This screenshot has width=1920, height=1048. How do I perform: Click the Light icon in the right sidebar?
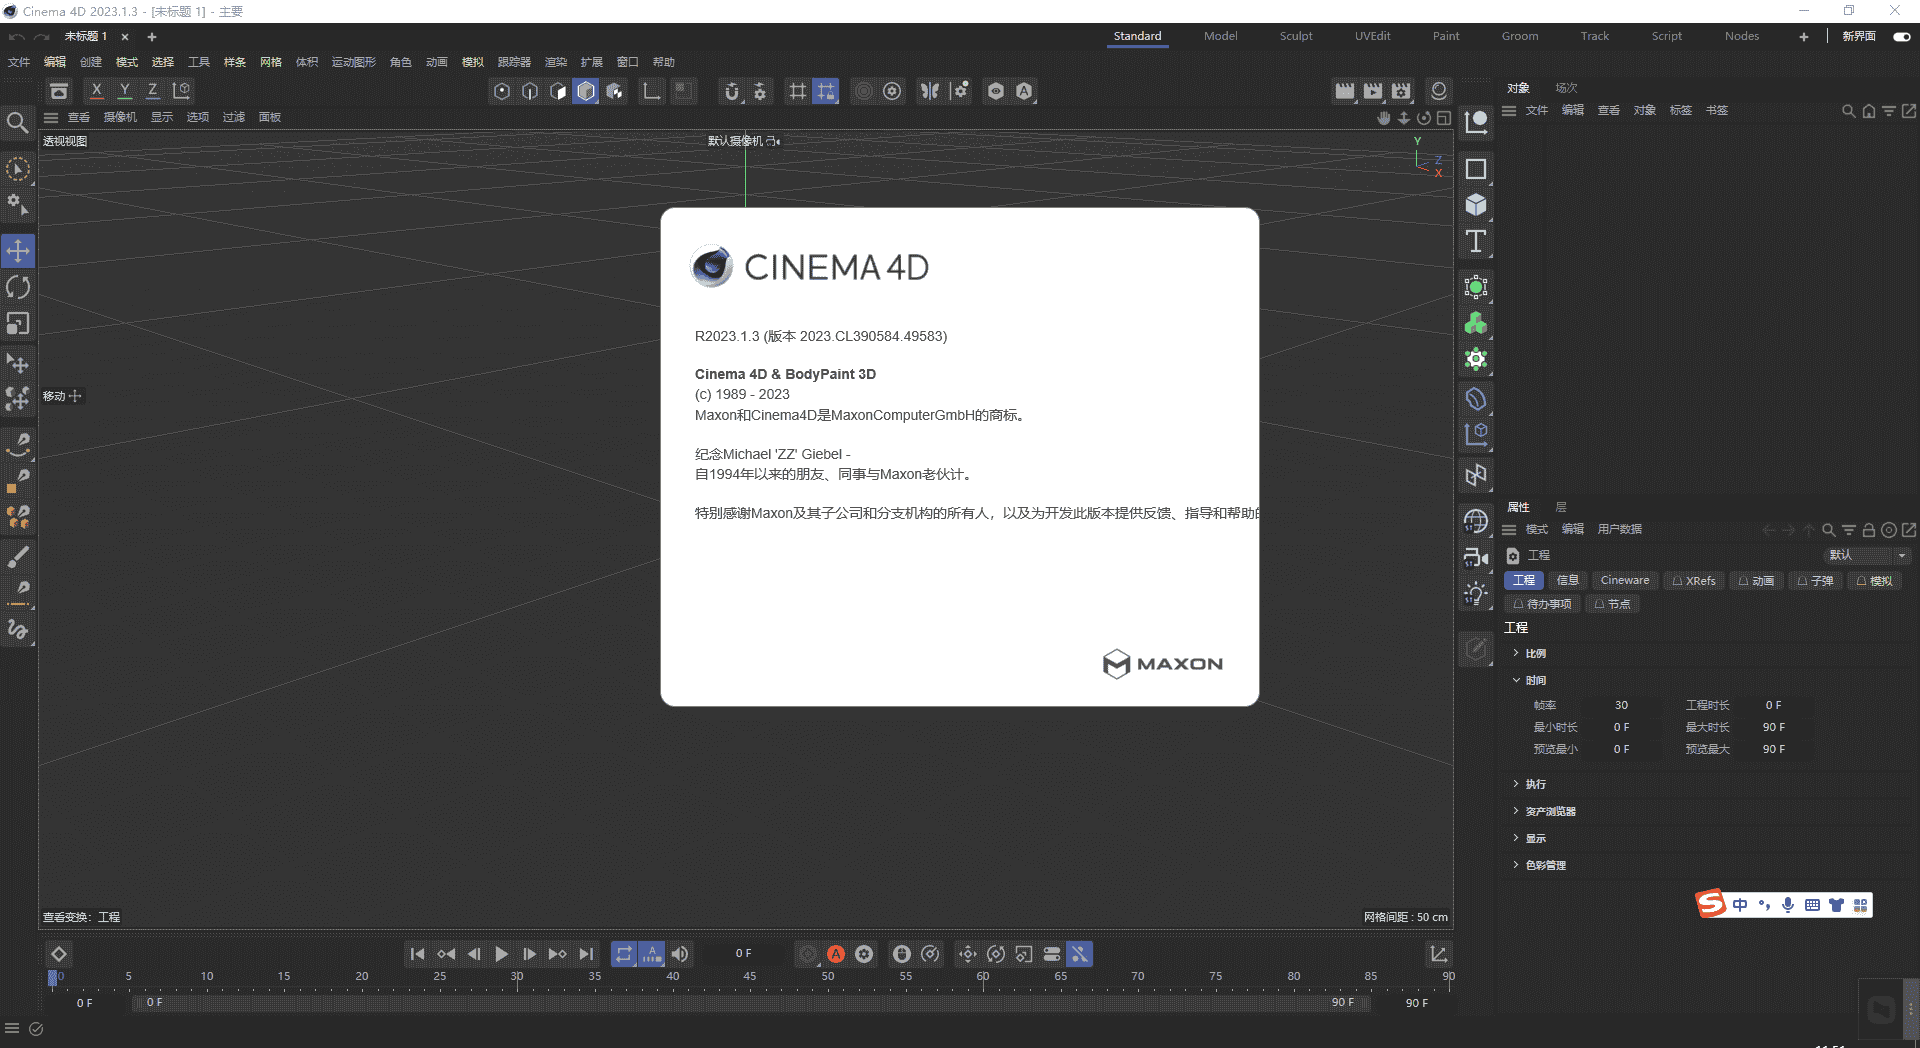[1475, 593]
